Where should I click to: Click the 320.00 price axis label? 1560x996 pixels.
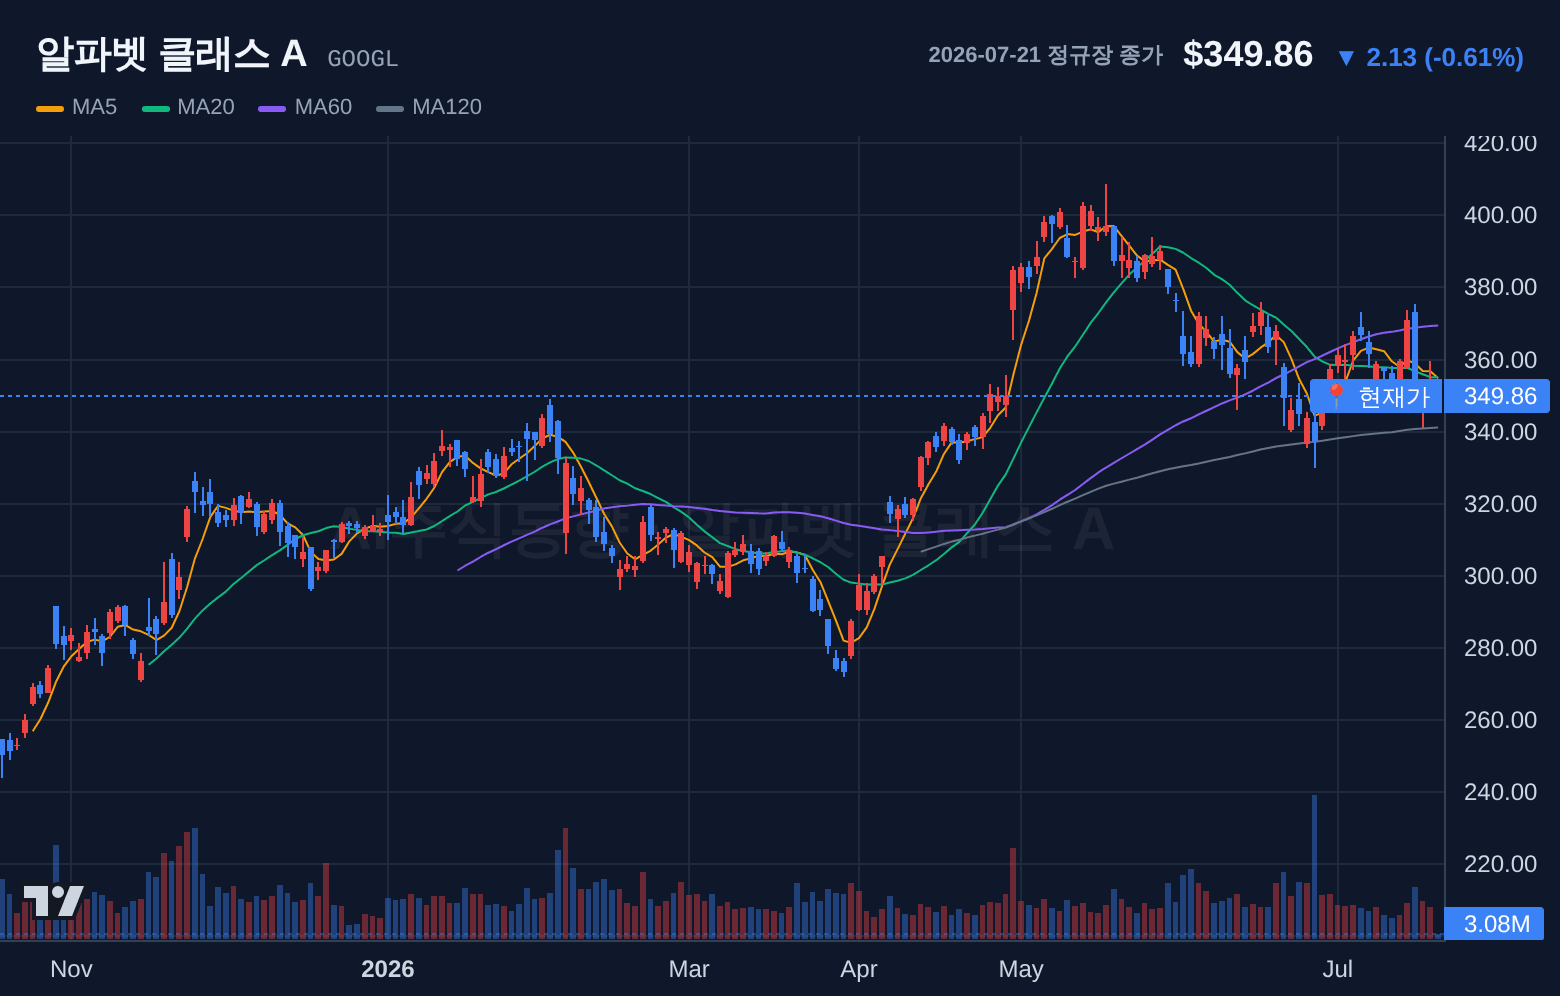(1500, 504)
